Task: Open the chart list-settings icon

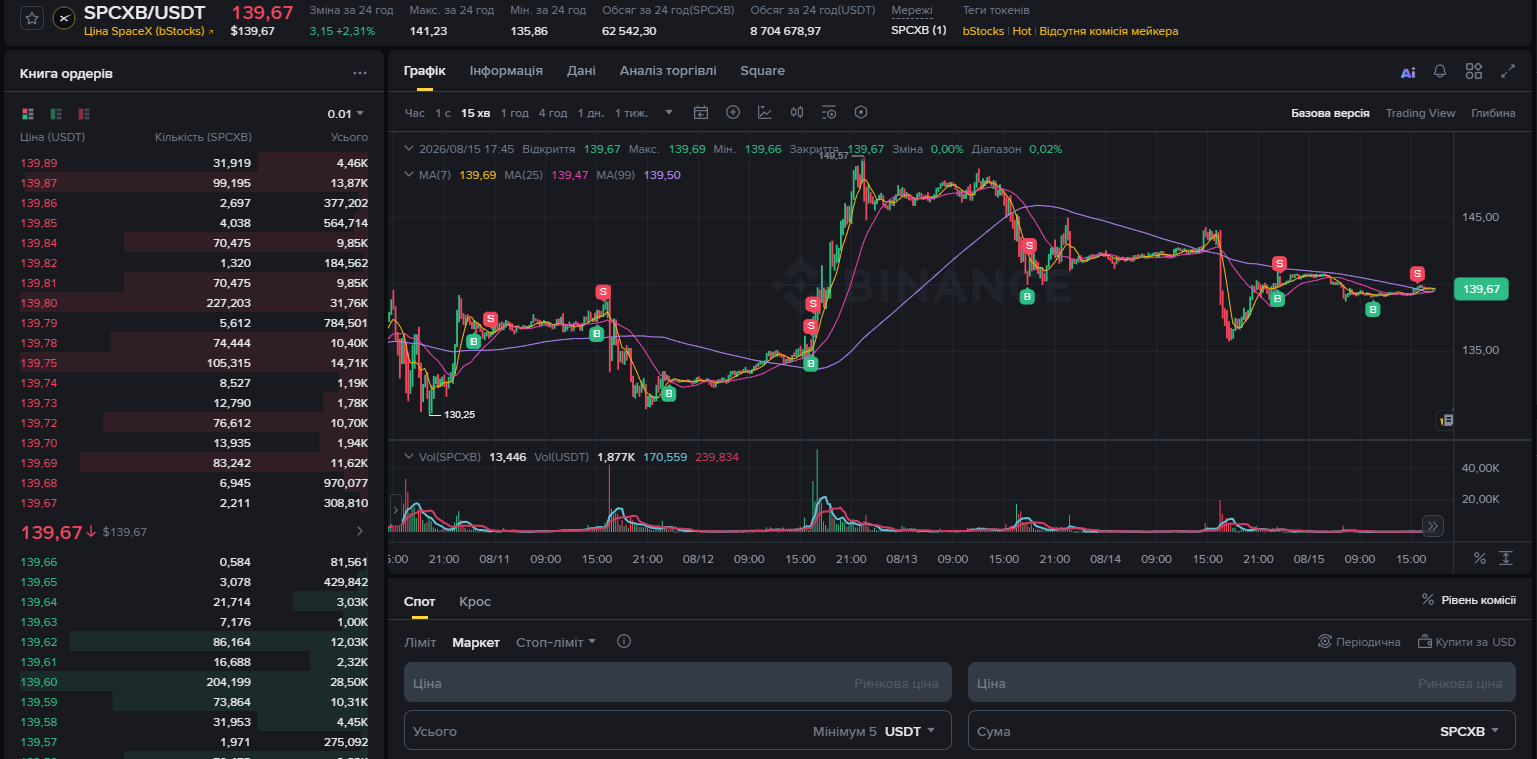Action: pyautogui.click(x=829, y=112)
